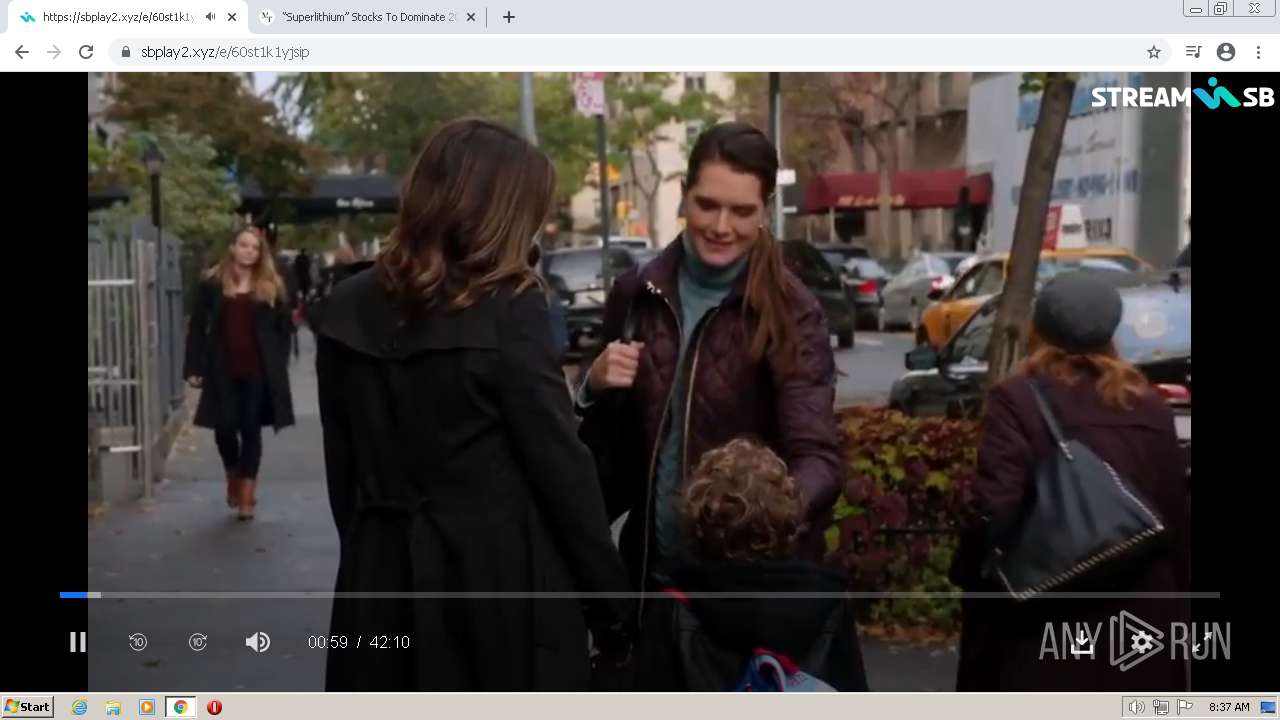The height and width of the screenshot is (720, 1280).
Task: Open Chrome three-dot menu
Action: click(1258, 52)
